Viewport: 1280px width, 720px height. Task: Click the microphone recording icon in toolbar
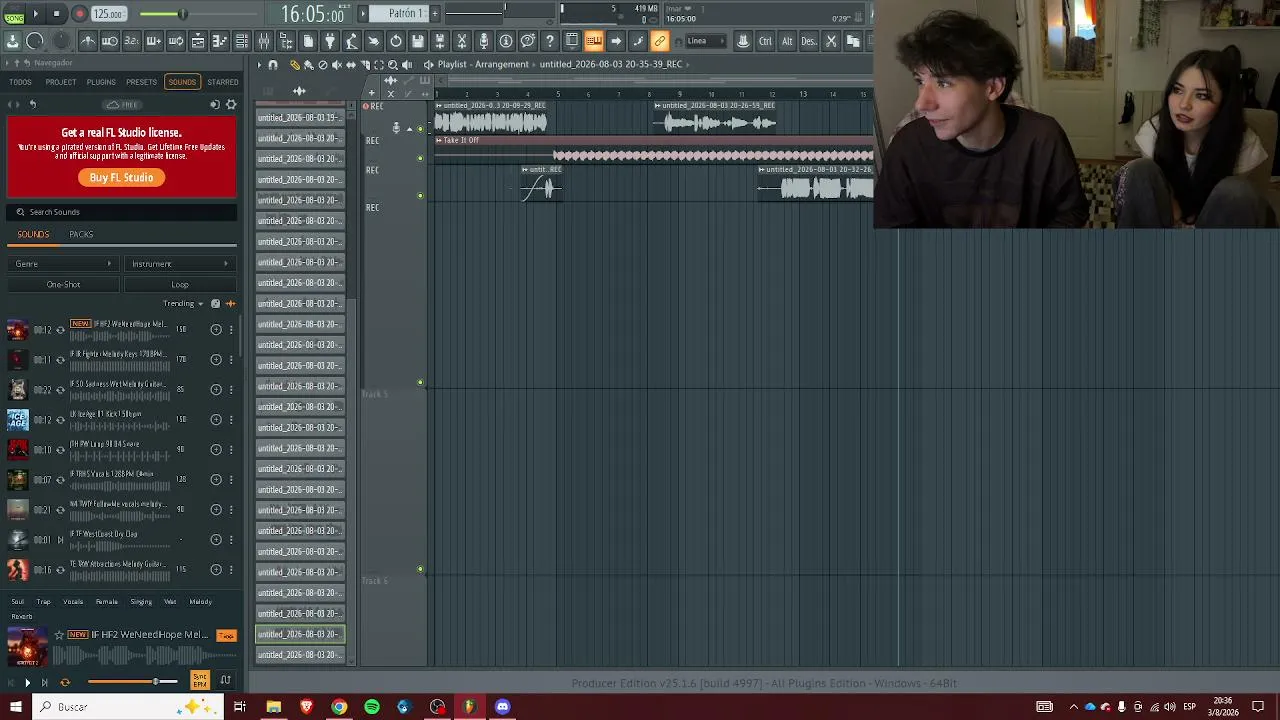point(484,41)
